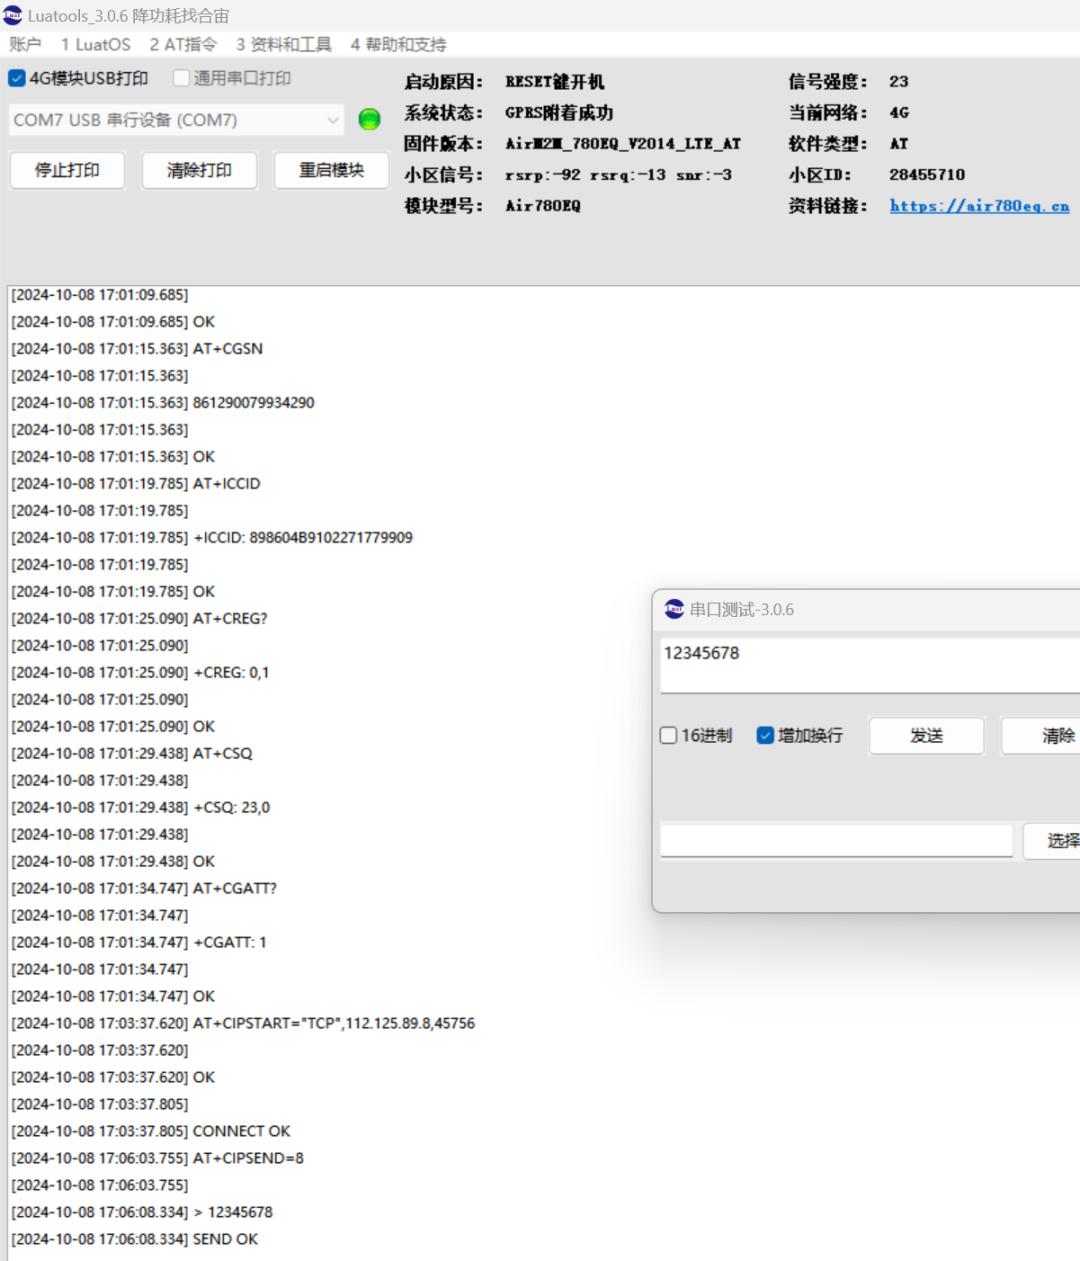This screenshot has height=1261, width=1080.
Task: Click the AT+CREG? log line
Action: point(139,618)
